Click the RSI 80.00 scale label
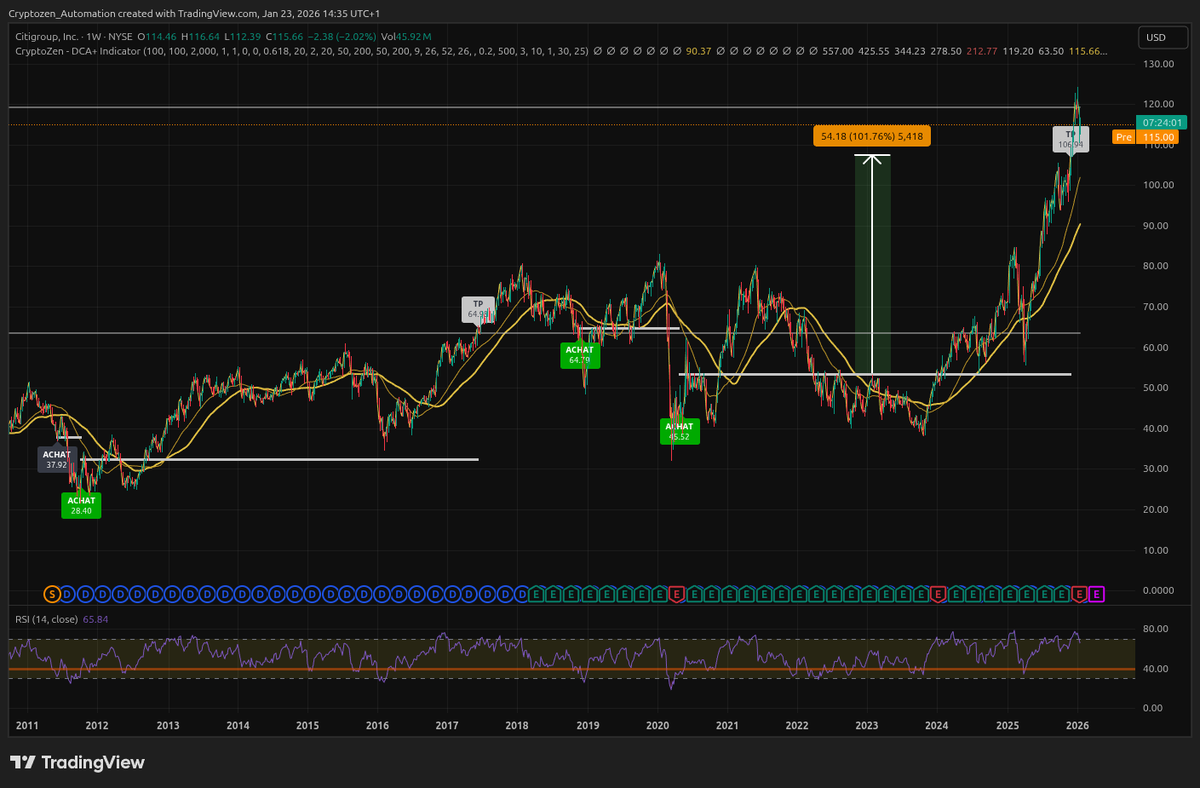The width and height of the screenshot is (1200, 788). (x=1158, y=629)
